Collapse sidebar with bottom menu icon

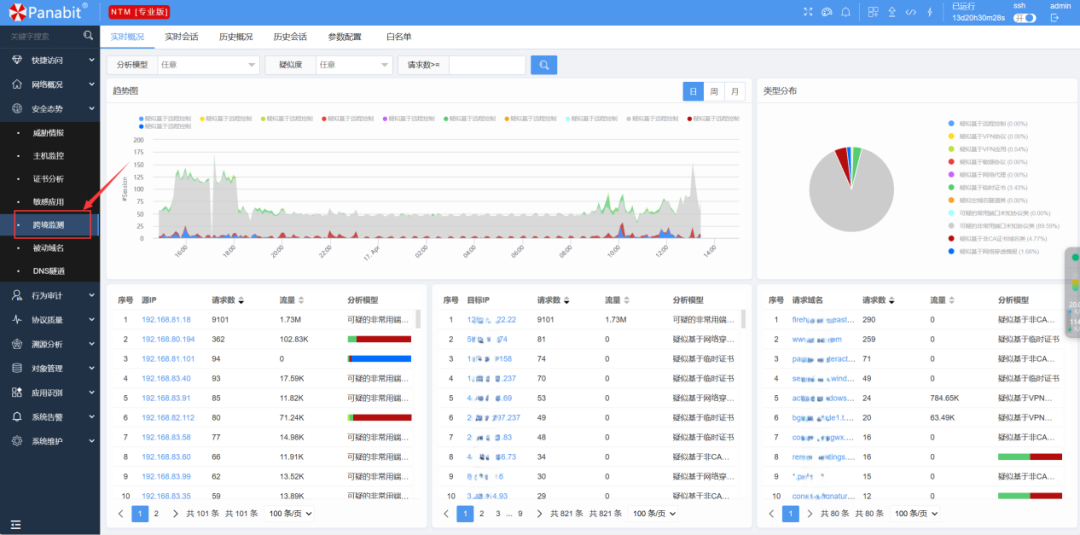click(16, 525)
